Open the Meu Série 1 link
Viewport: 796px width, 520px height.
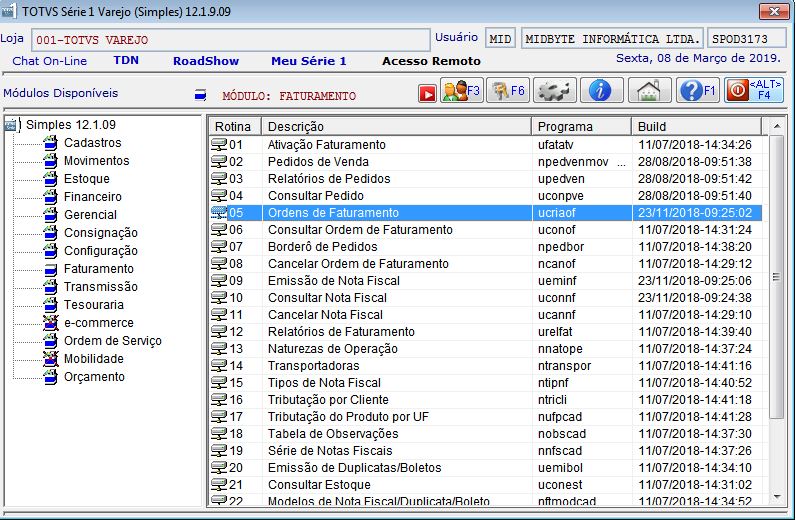click(309, 61)
